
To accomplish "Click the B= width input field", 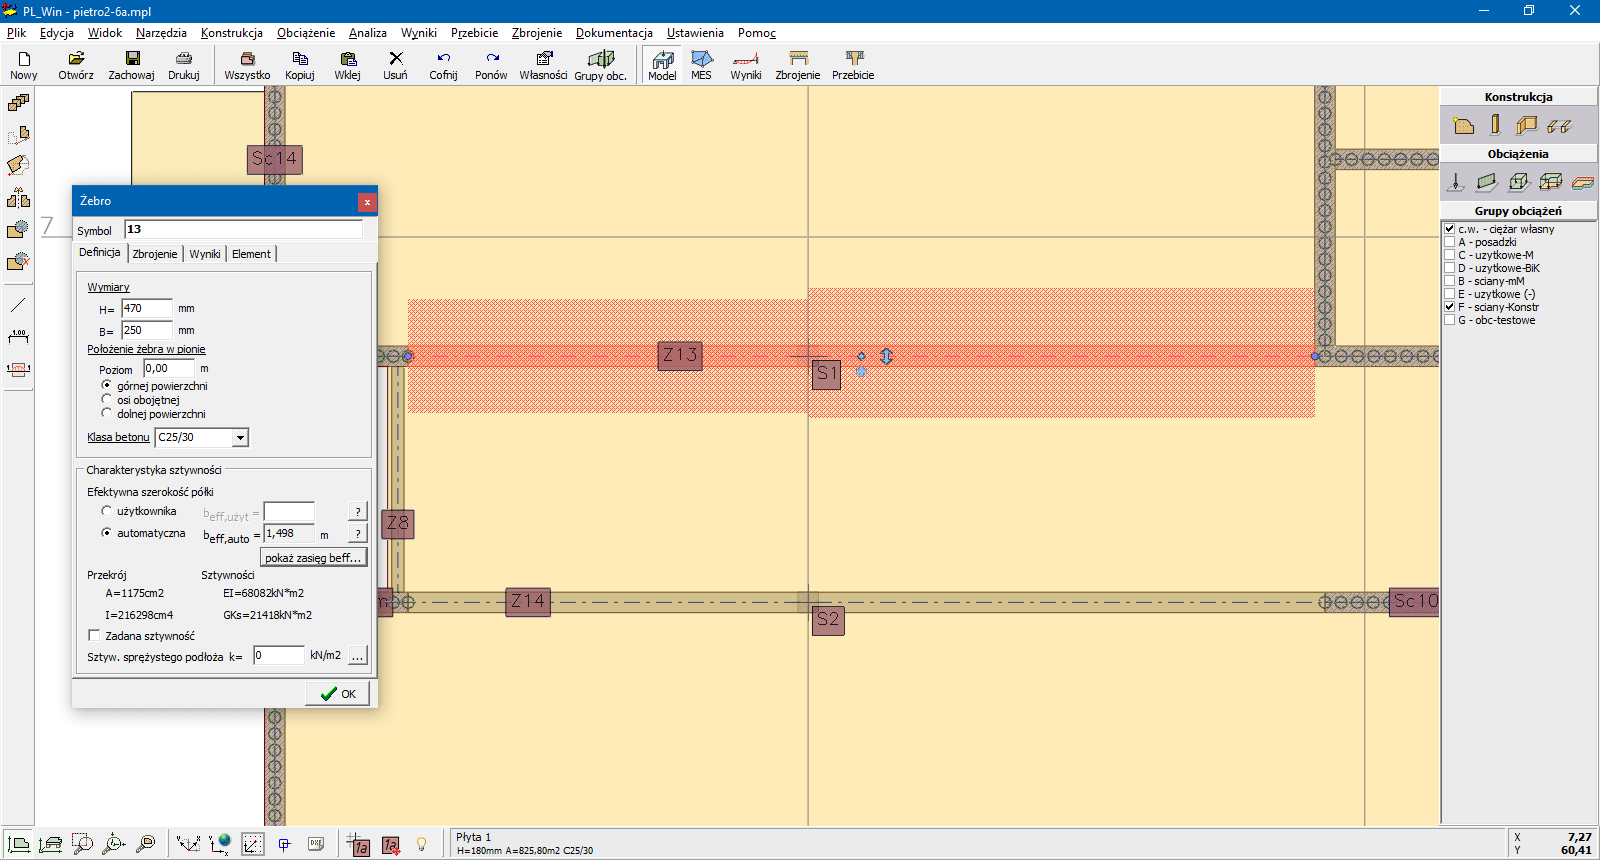I will click(147, 330).
